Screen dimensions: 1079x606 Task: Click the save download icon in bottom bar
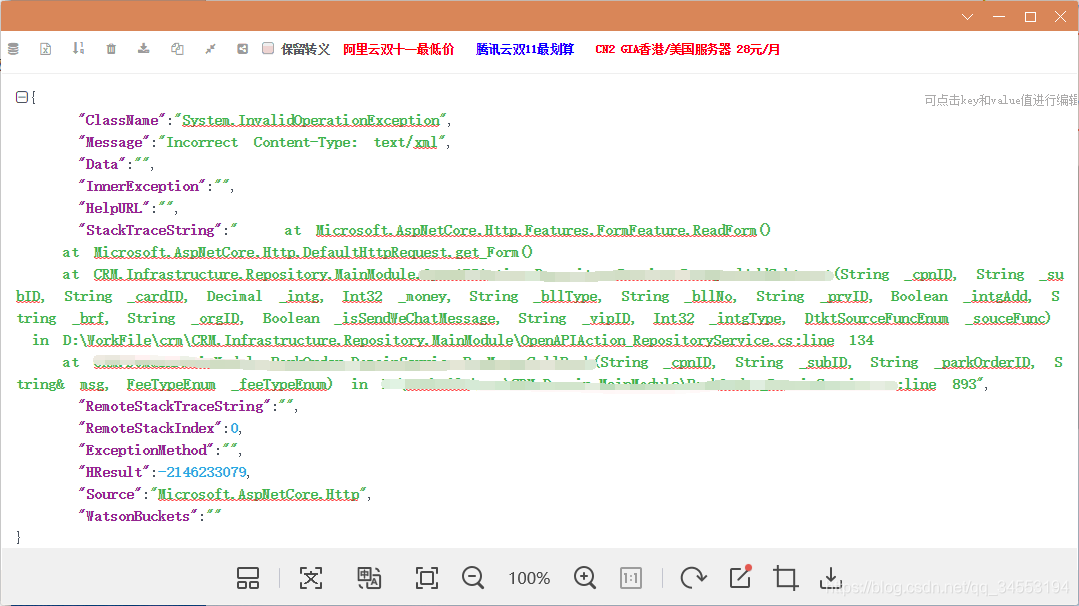coord(831,578)
